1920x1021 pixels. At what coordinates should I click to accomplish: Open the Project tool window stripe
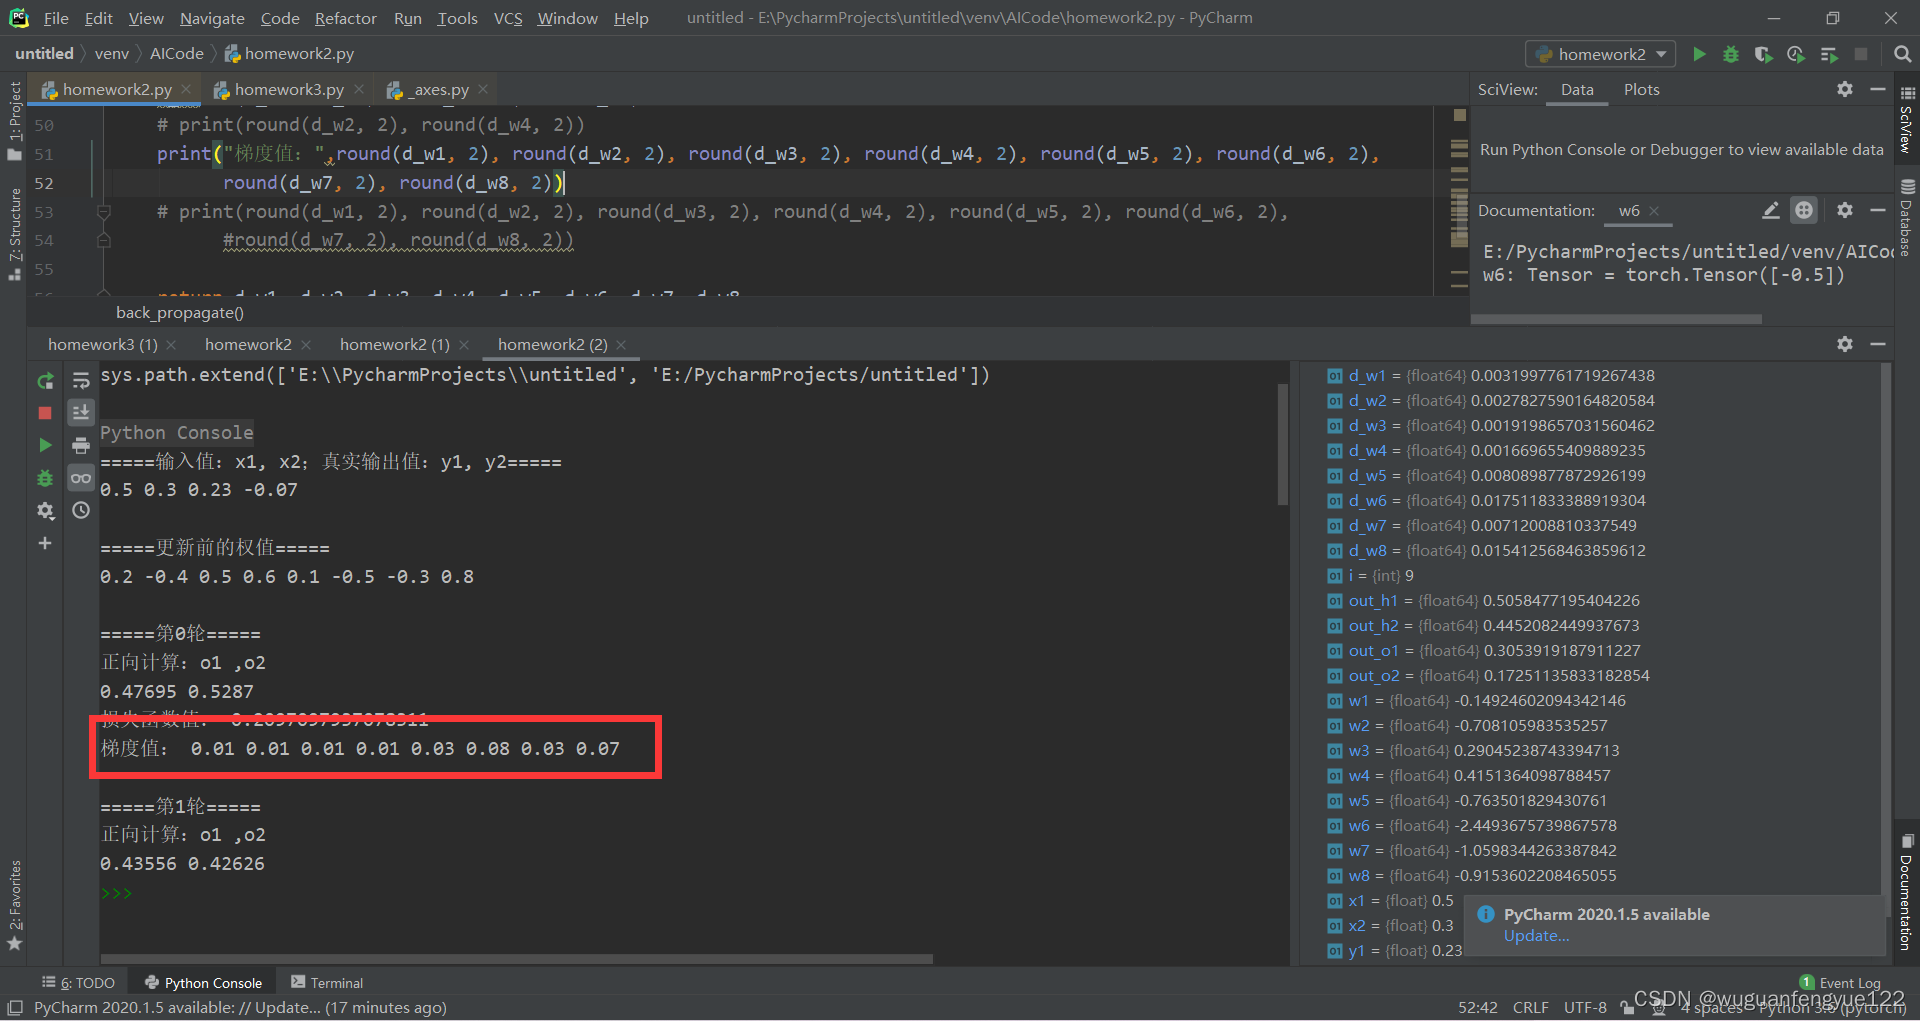tap(14, 120)
